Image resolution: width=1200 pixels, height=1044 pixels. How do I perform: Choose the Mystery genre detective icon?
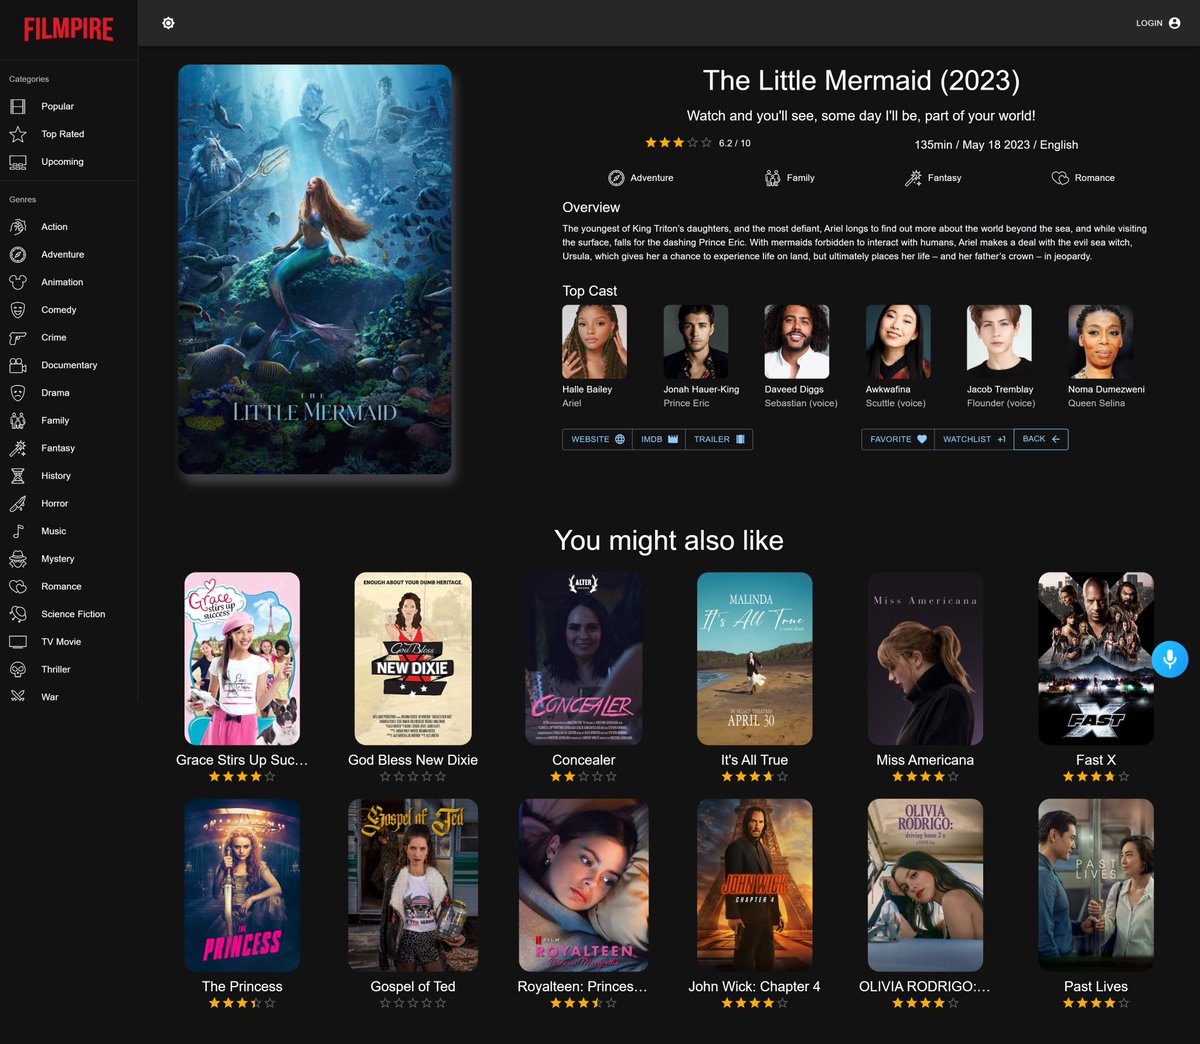(x=18, y=559)
